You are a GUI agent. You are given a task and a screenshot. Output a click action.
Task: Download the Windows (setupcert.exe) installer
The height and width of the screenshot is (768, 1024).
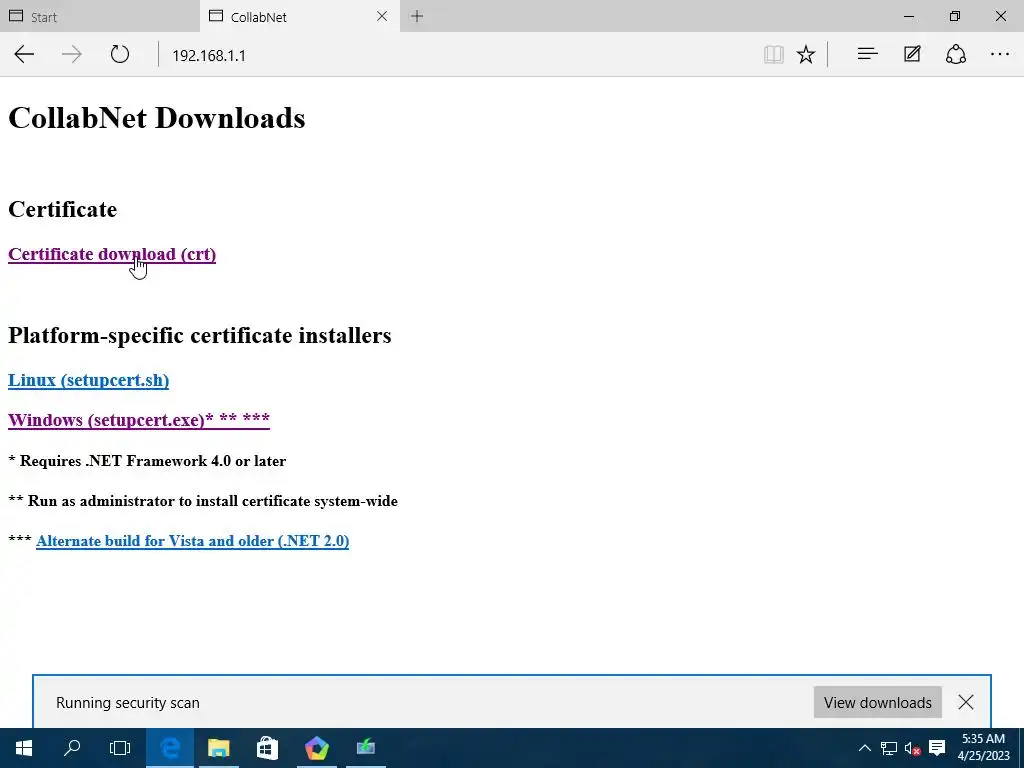click(x=138, y=419)
